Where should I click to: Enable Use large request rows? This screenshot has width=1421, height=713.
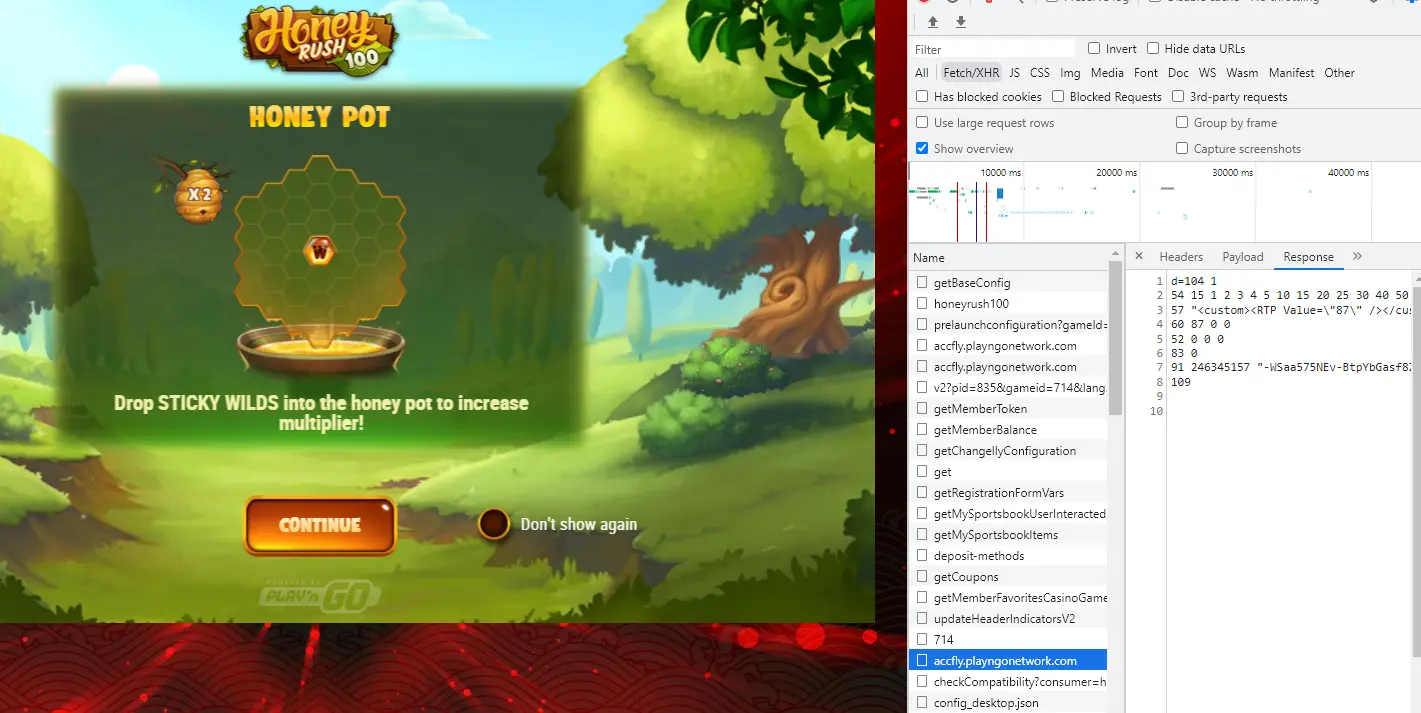[922, 122]
